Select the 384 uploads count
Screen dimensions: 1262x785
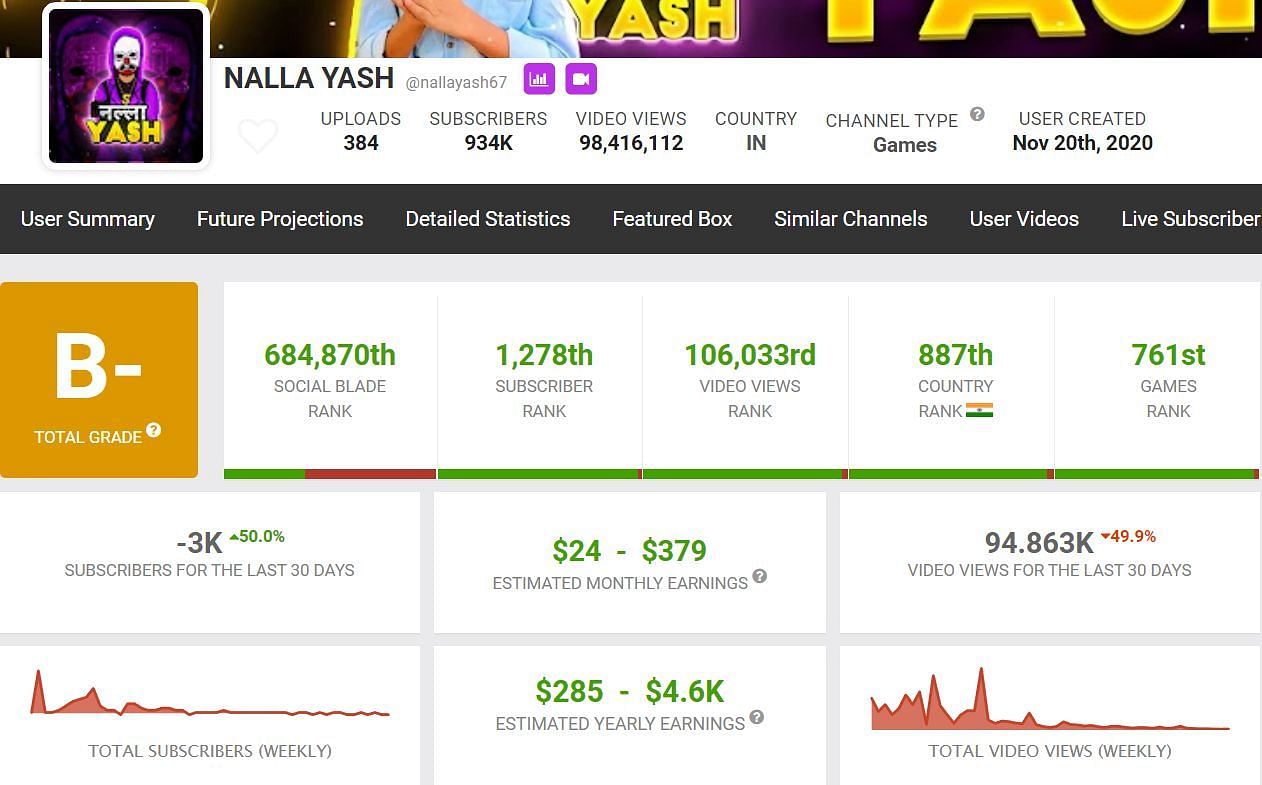(361, 143)
